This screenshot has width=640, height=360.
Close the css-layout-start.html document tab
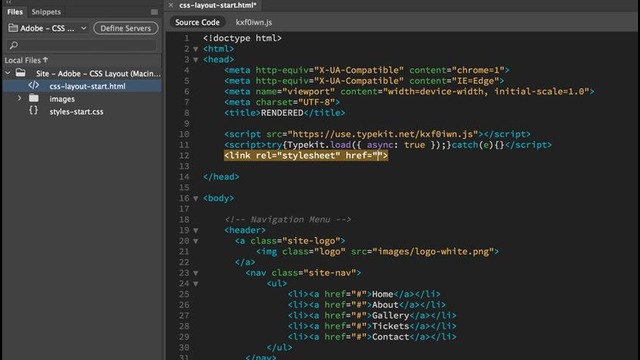point(171,5)
